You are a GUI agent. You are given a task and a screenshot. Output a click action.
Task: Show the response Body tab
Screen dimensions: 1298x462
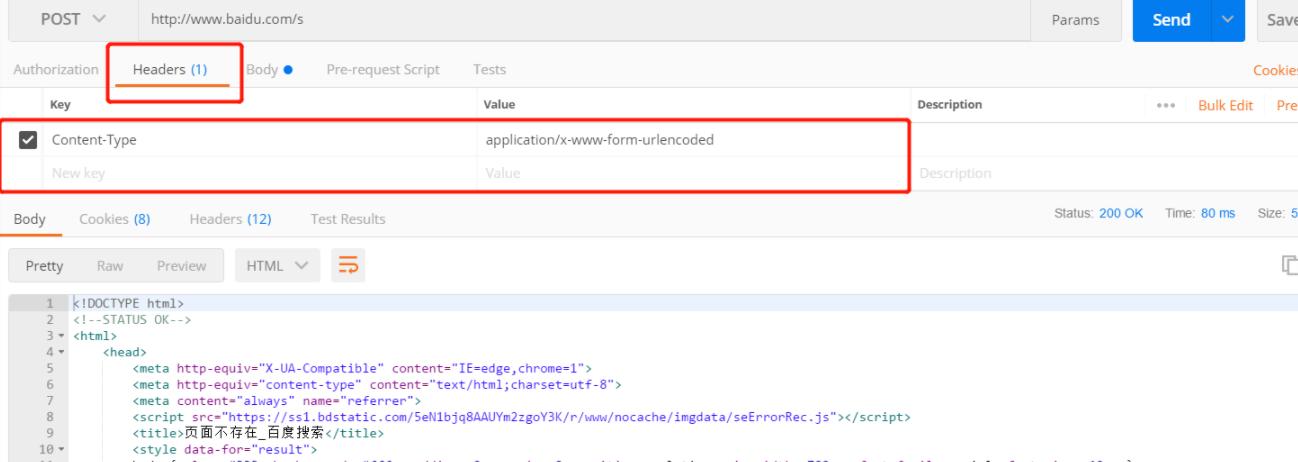(29, 219)
